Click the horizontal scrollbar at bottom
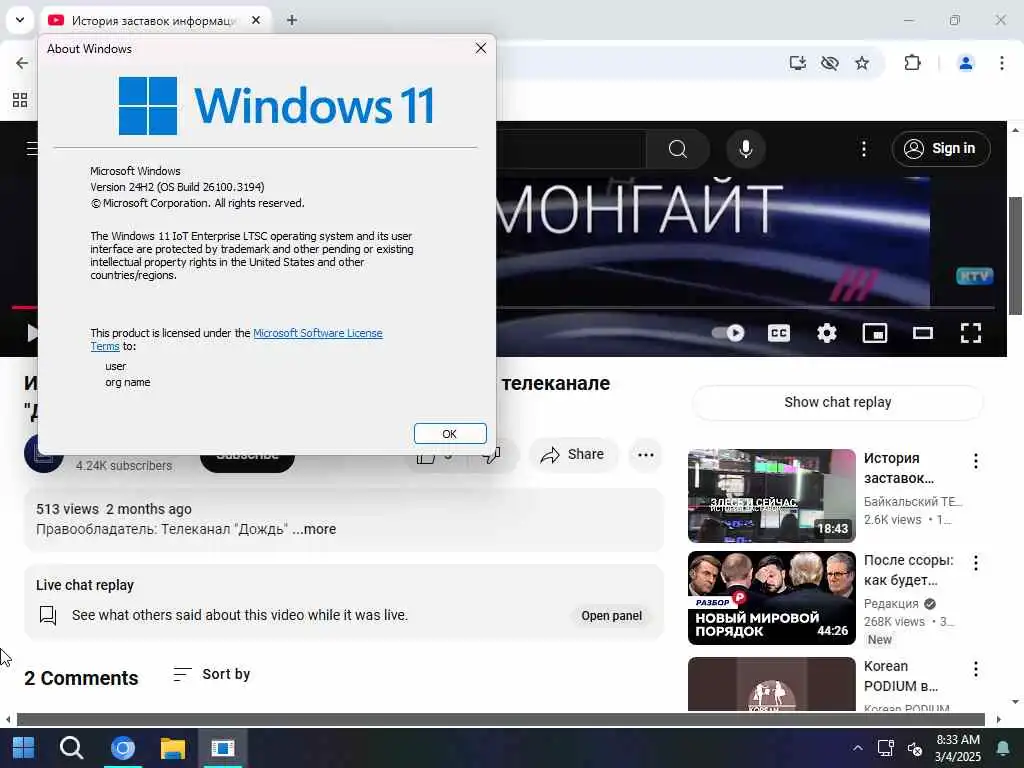The image size is (1024, 768). click(500, 719)
